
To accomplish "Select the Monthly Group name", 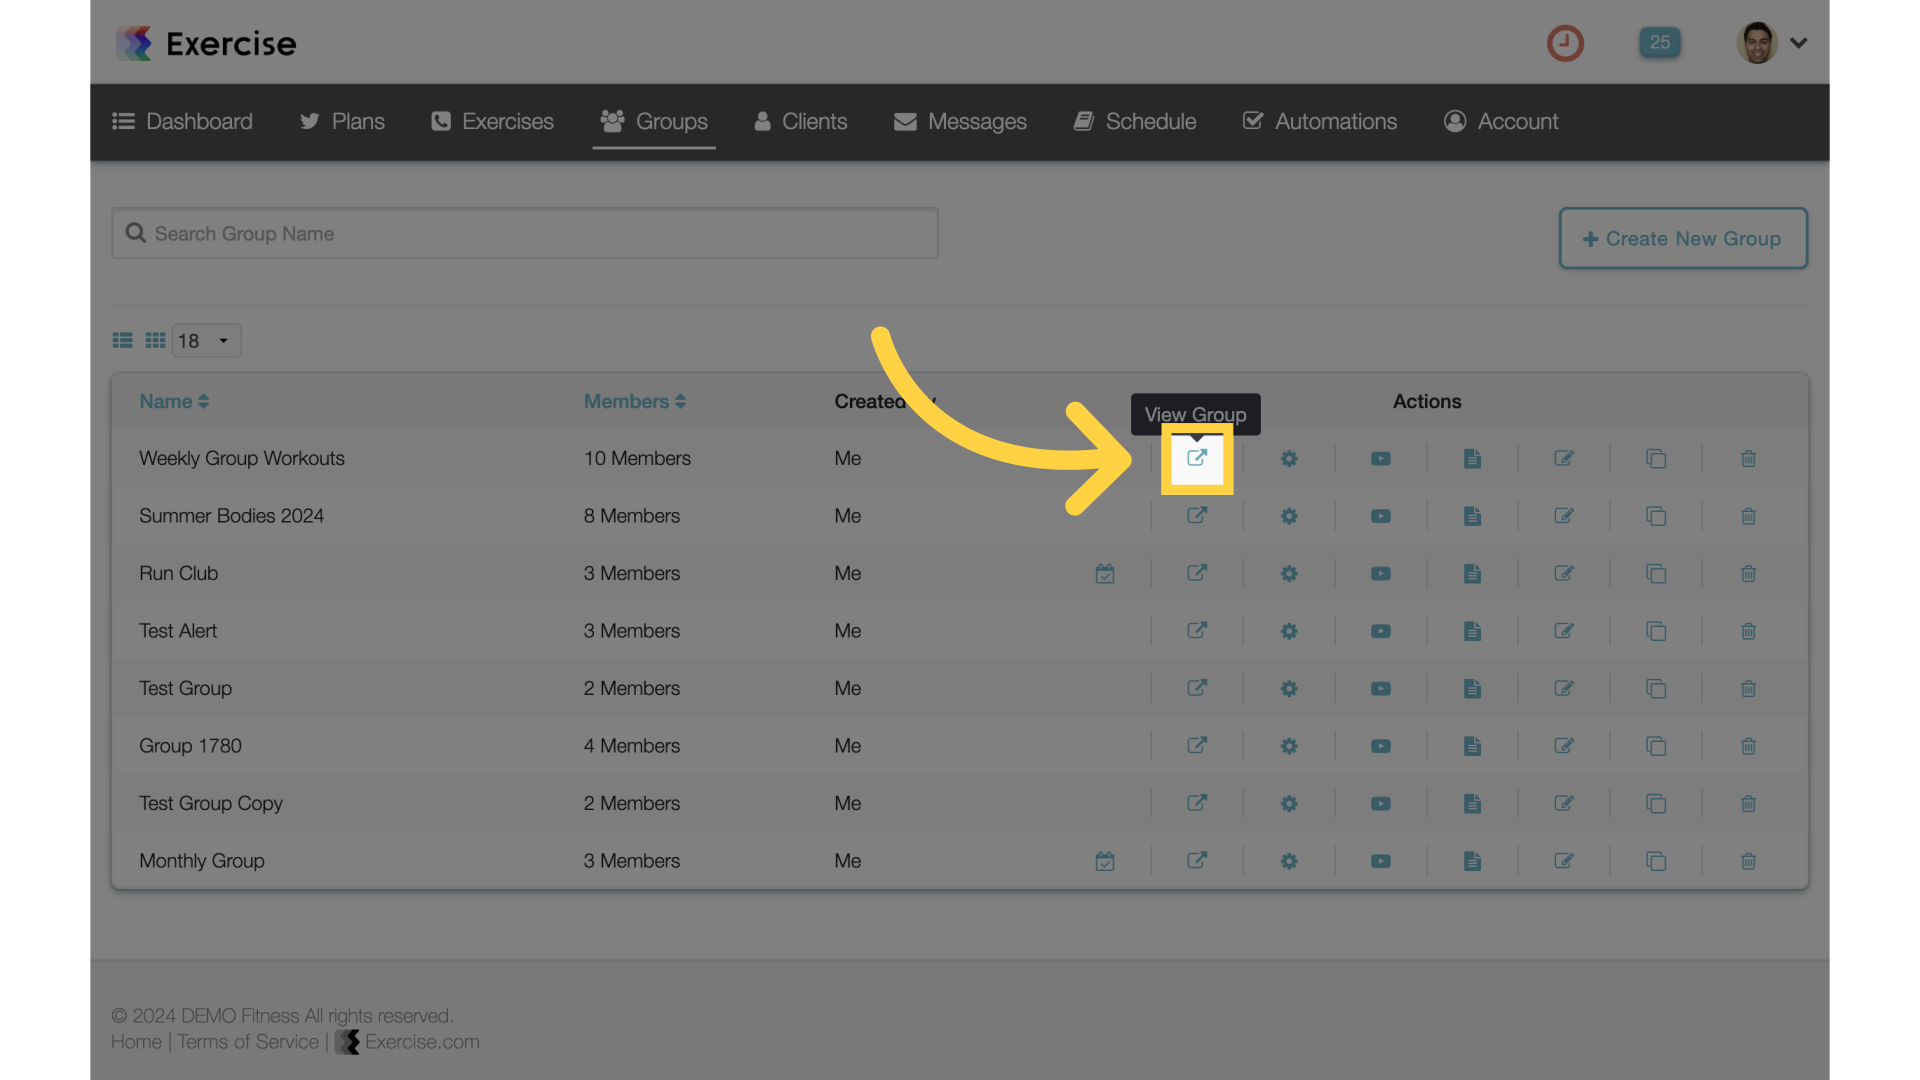I will tap(202, 861).
